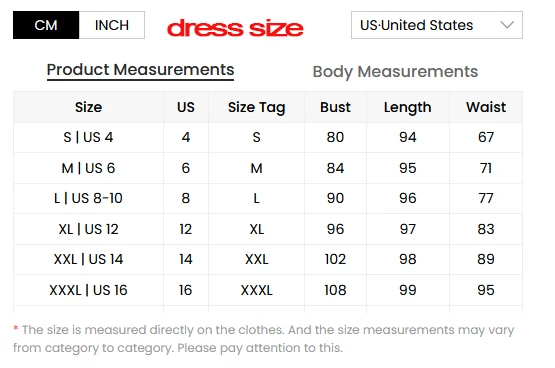Select the XXXL | US 16 row
This screenshot has width=555, height=368.
click(x=268, y=291)
